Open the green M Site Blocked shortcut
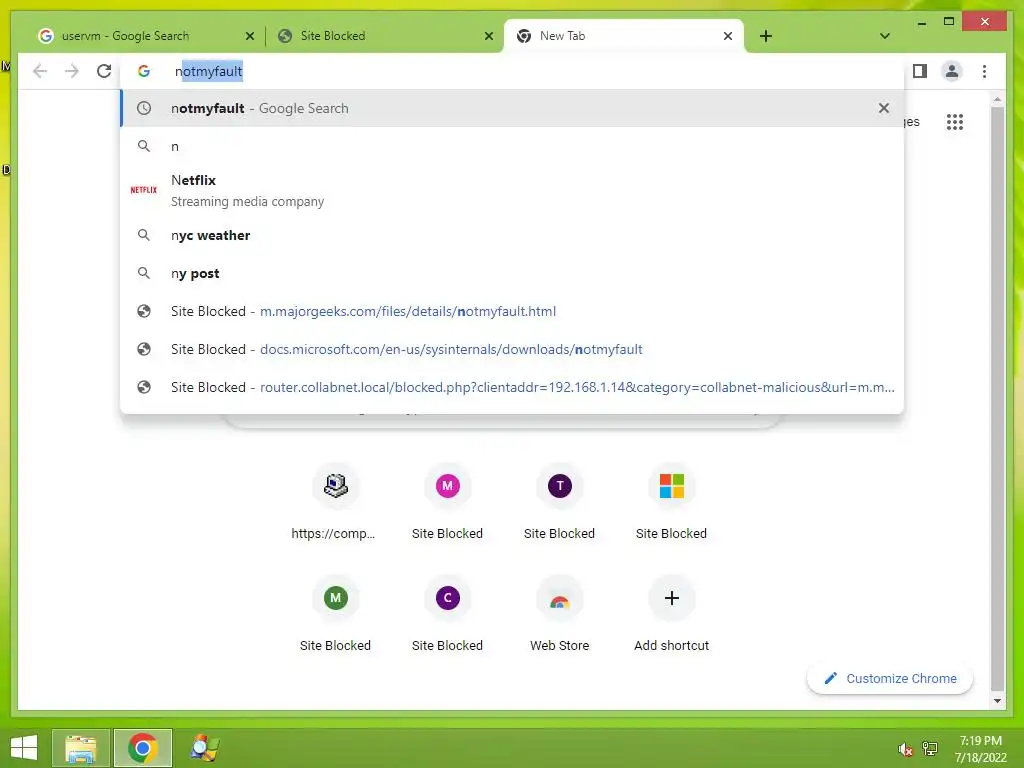Image resolution: width=1024 pixels, height=768 pixels. click(335, 614)
